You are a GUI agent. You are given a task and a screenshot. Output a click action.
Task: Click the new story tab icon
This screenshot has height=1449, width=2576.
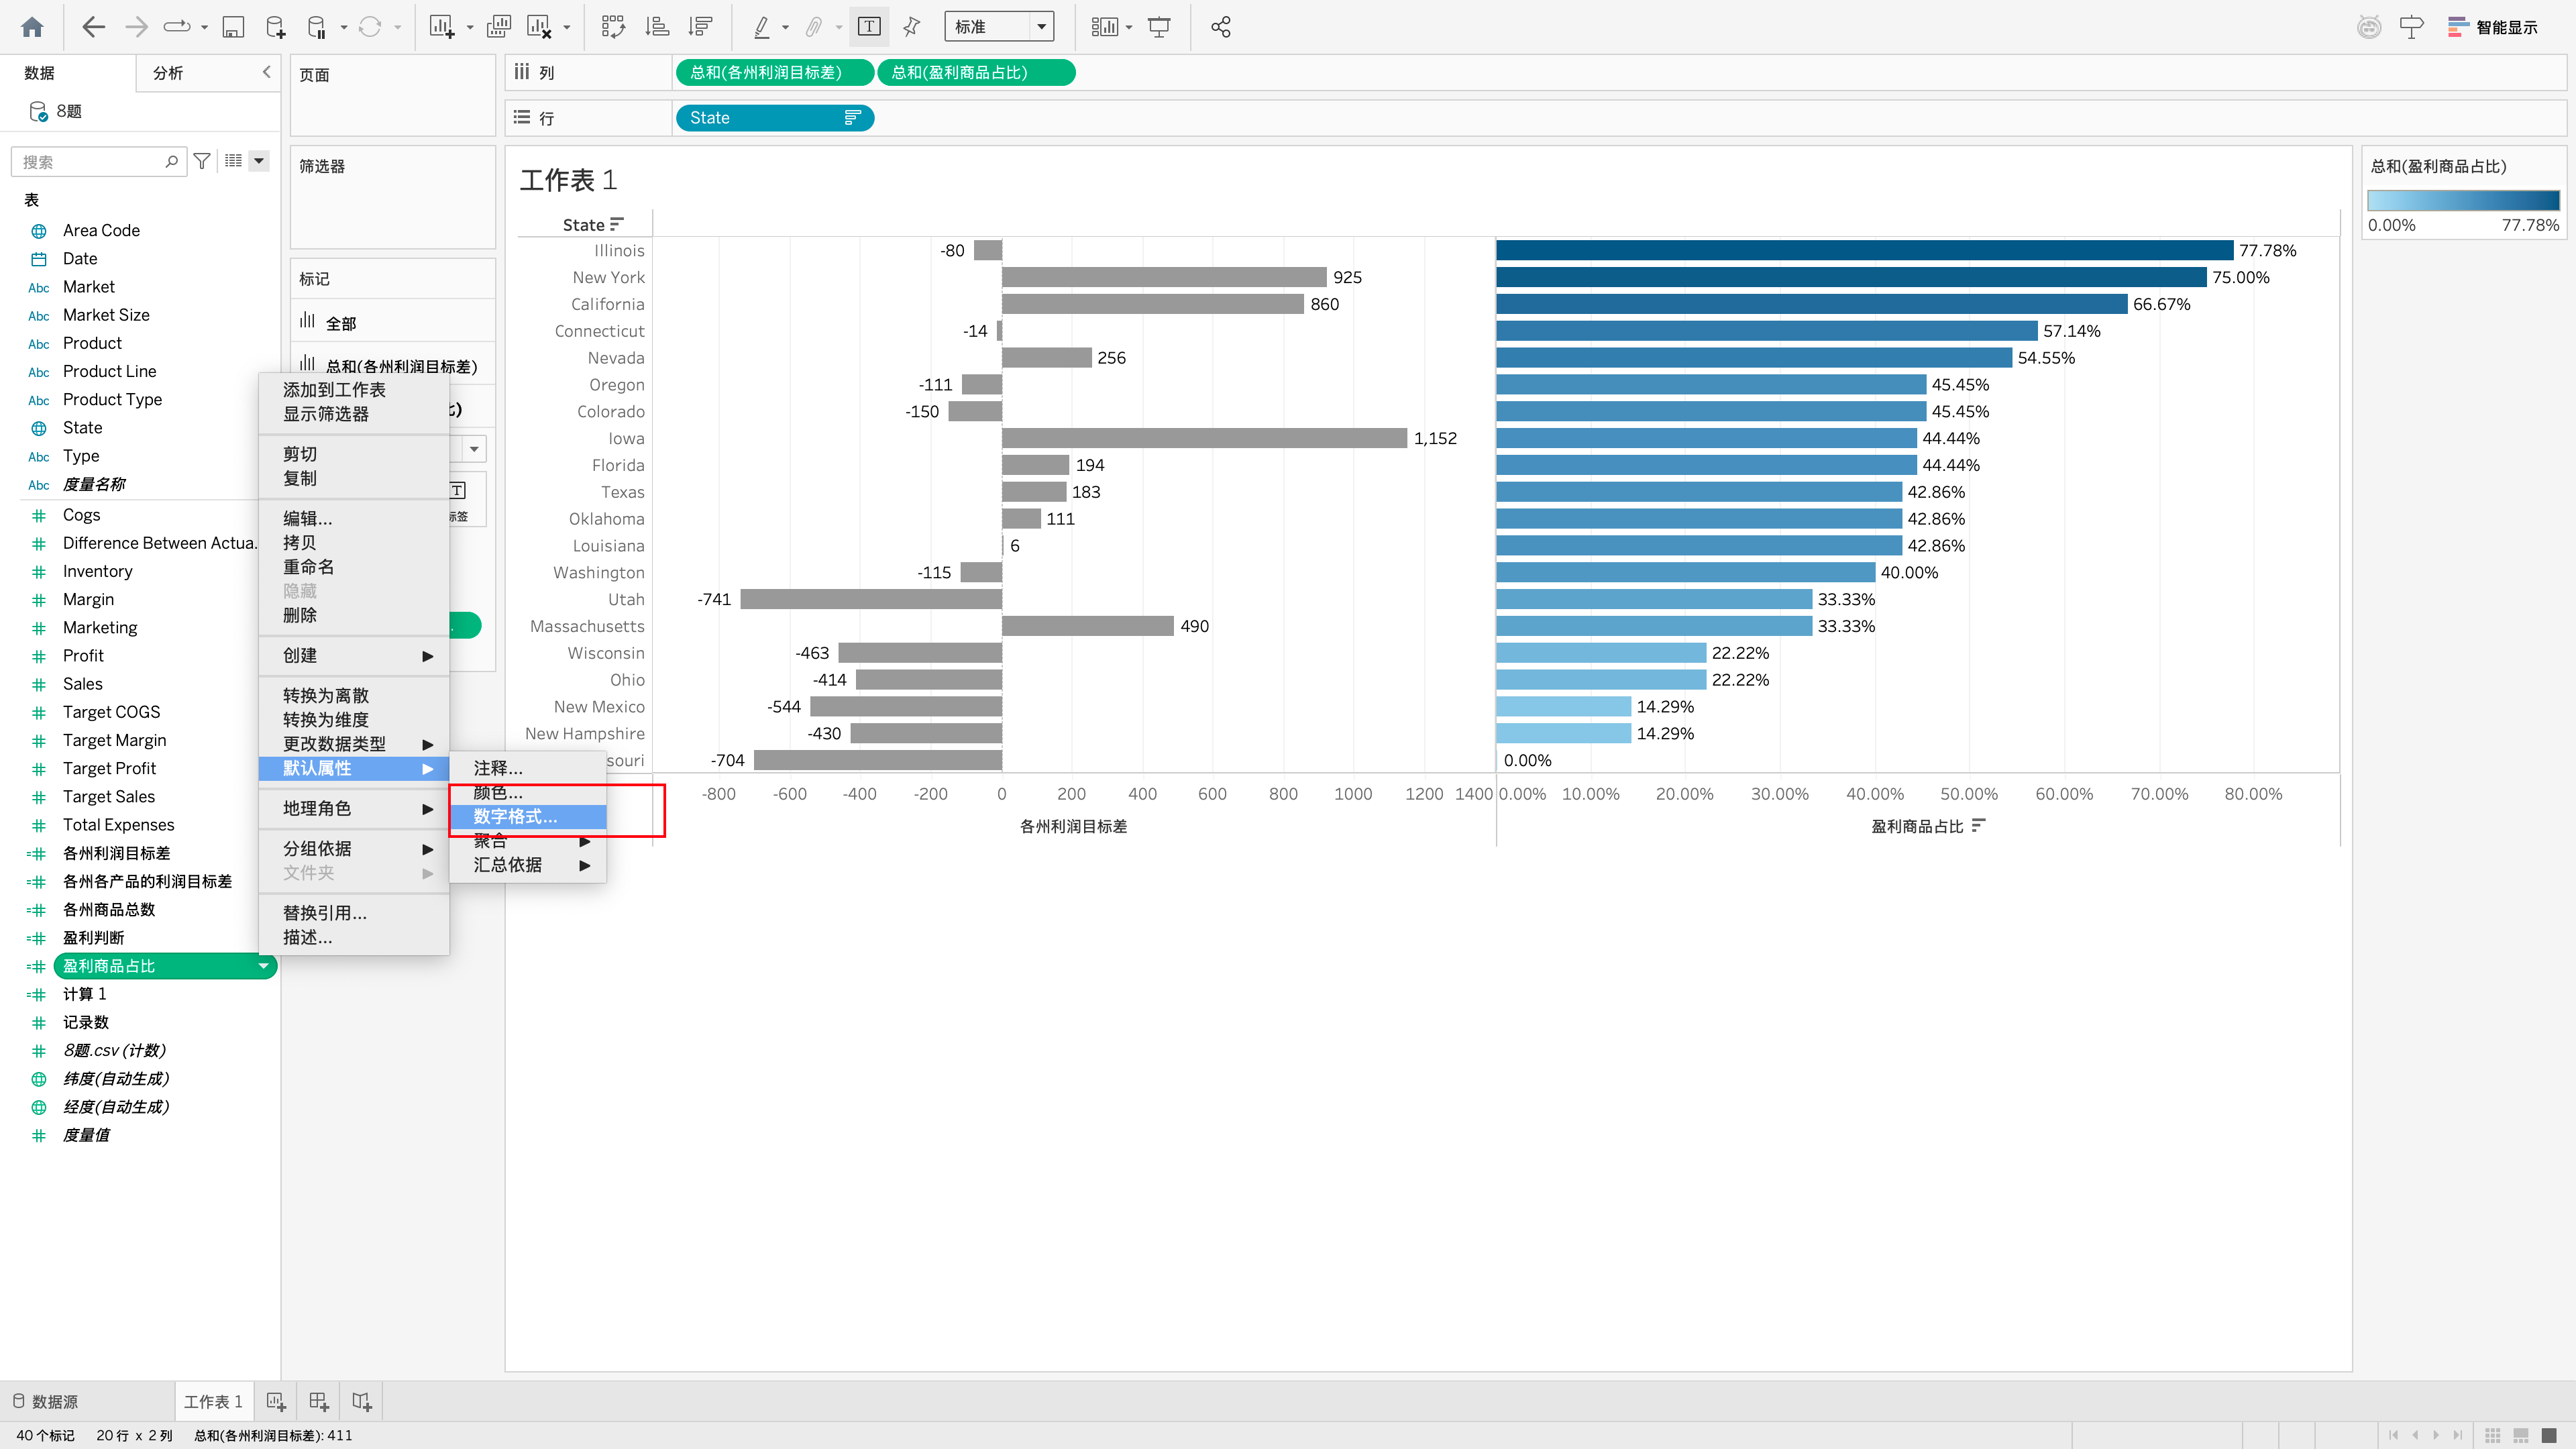[362, 1402]
